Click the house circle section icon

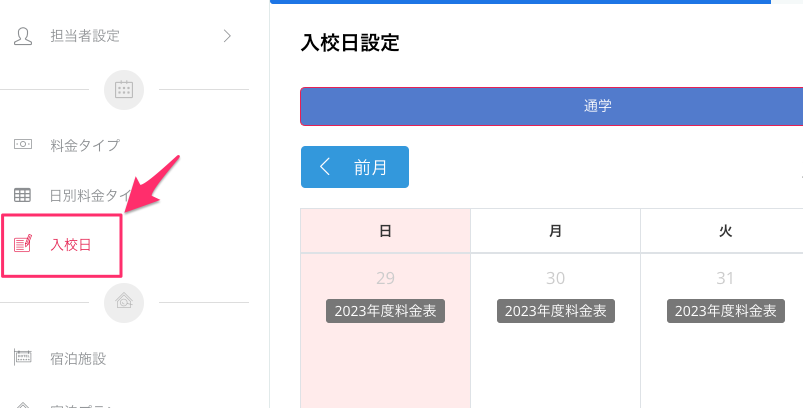[124, 302]
